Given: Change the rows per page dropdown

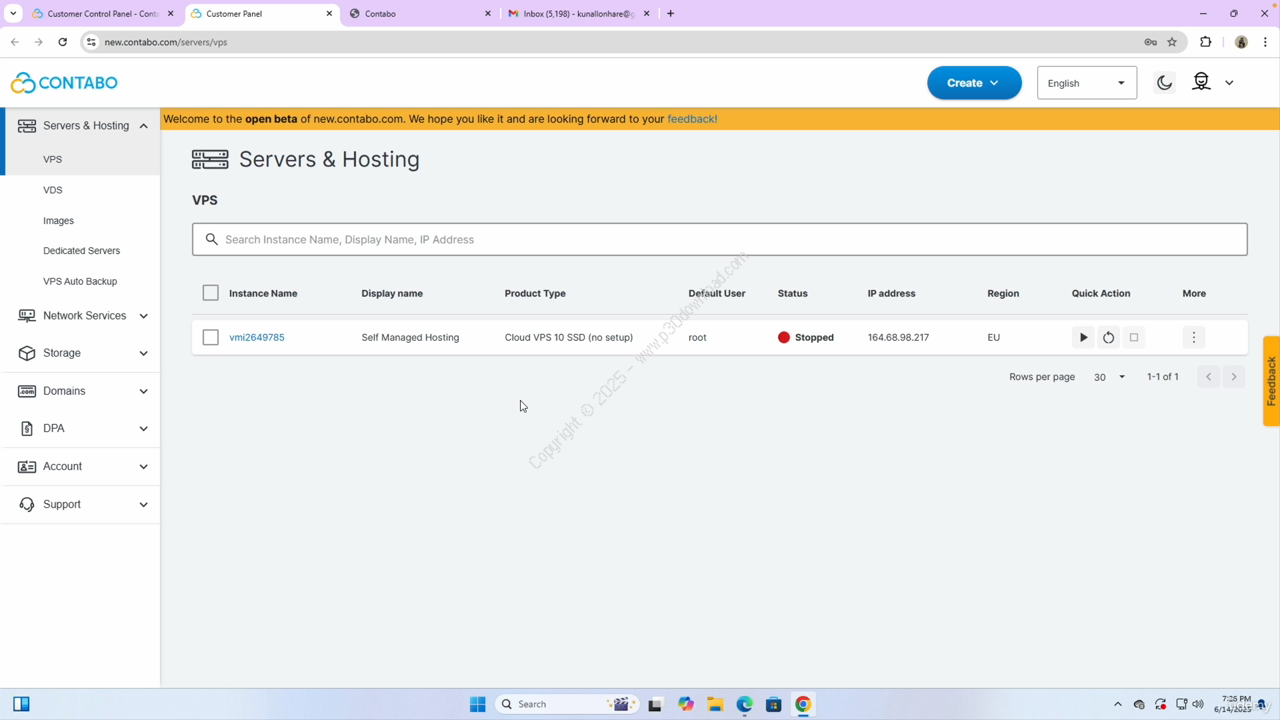Looking at the screenshot, I should [1109, 377].
